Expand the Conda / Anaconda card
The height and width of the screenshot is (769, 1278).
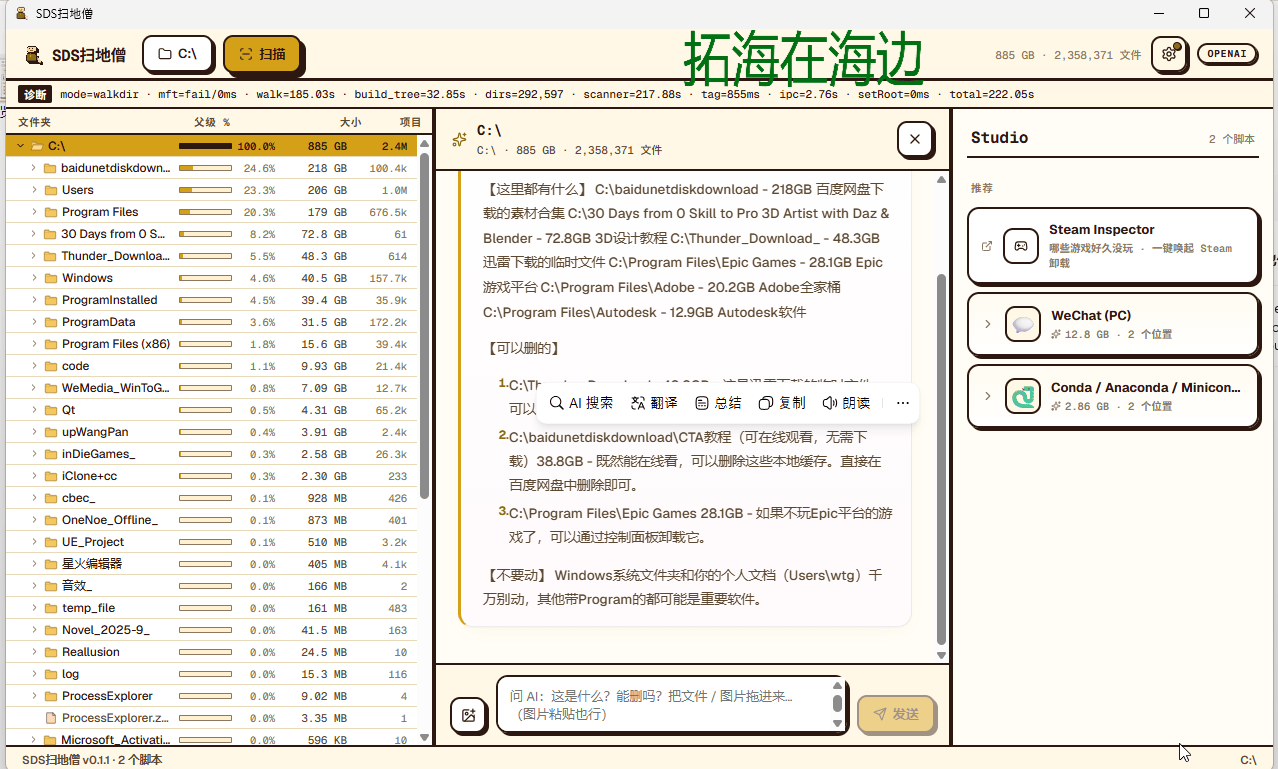pyautogui.click(x=987, y=396)
